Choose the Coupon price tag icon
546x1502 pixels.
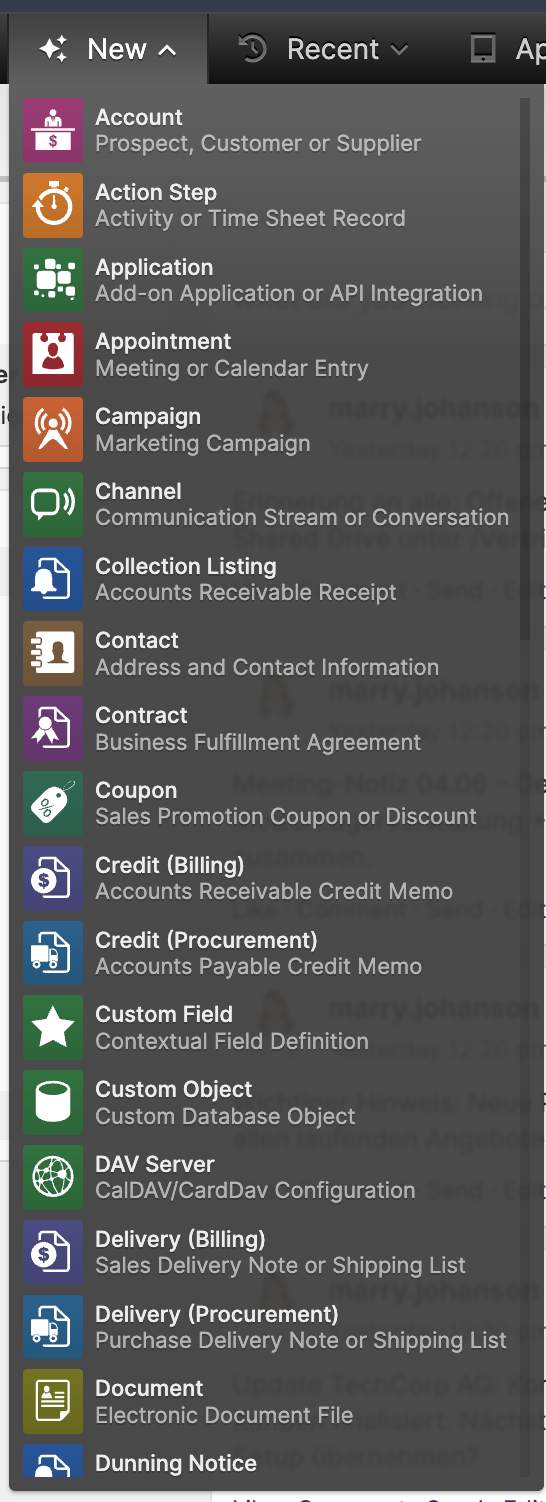pyautogui.click(x=53, y=803)
